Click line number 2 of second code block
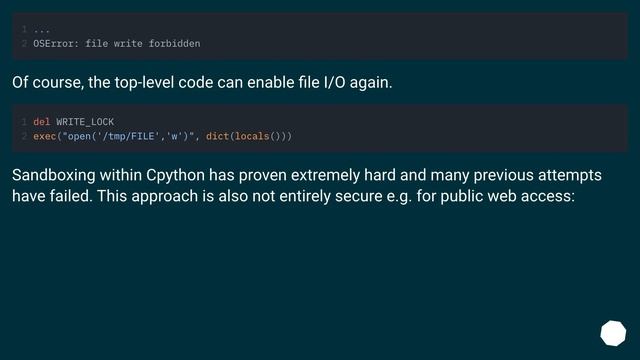Screen dimensions: 640x360 (x=24, y=136)
